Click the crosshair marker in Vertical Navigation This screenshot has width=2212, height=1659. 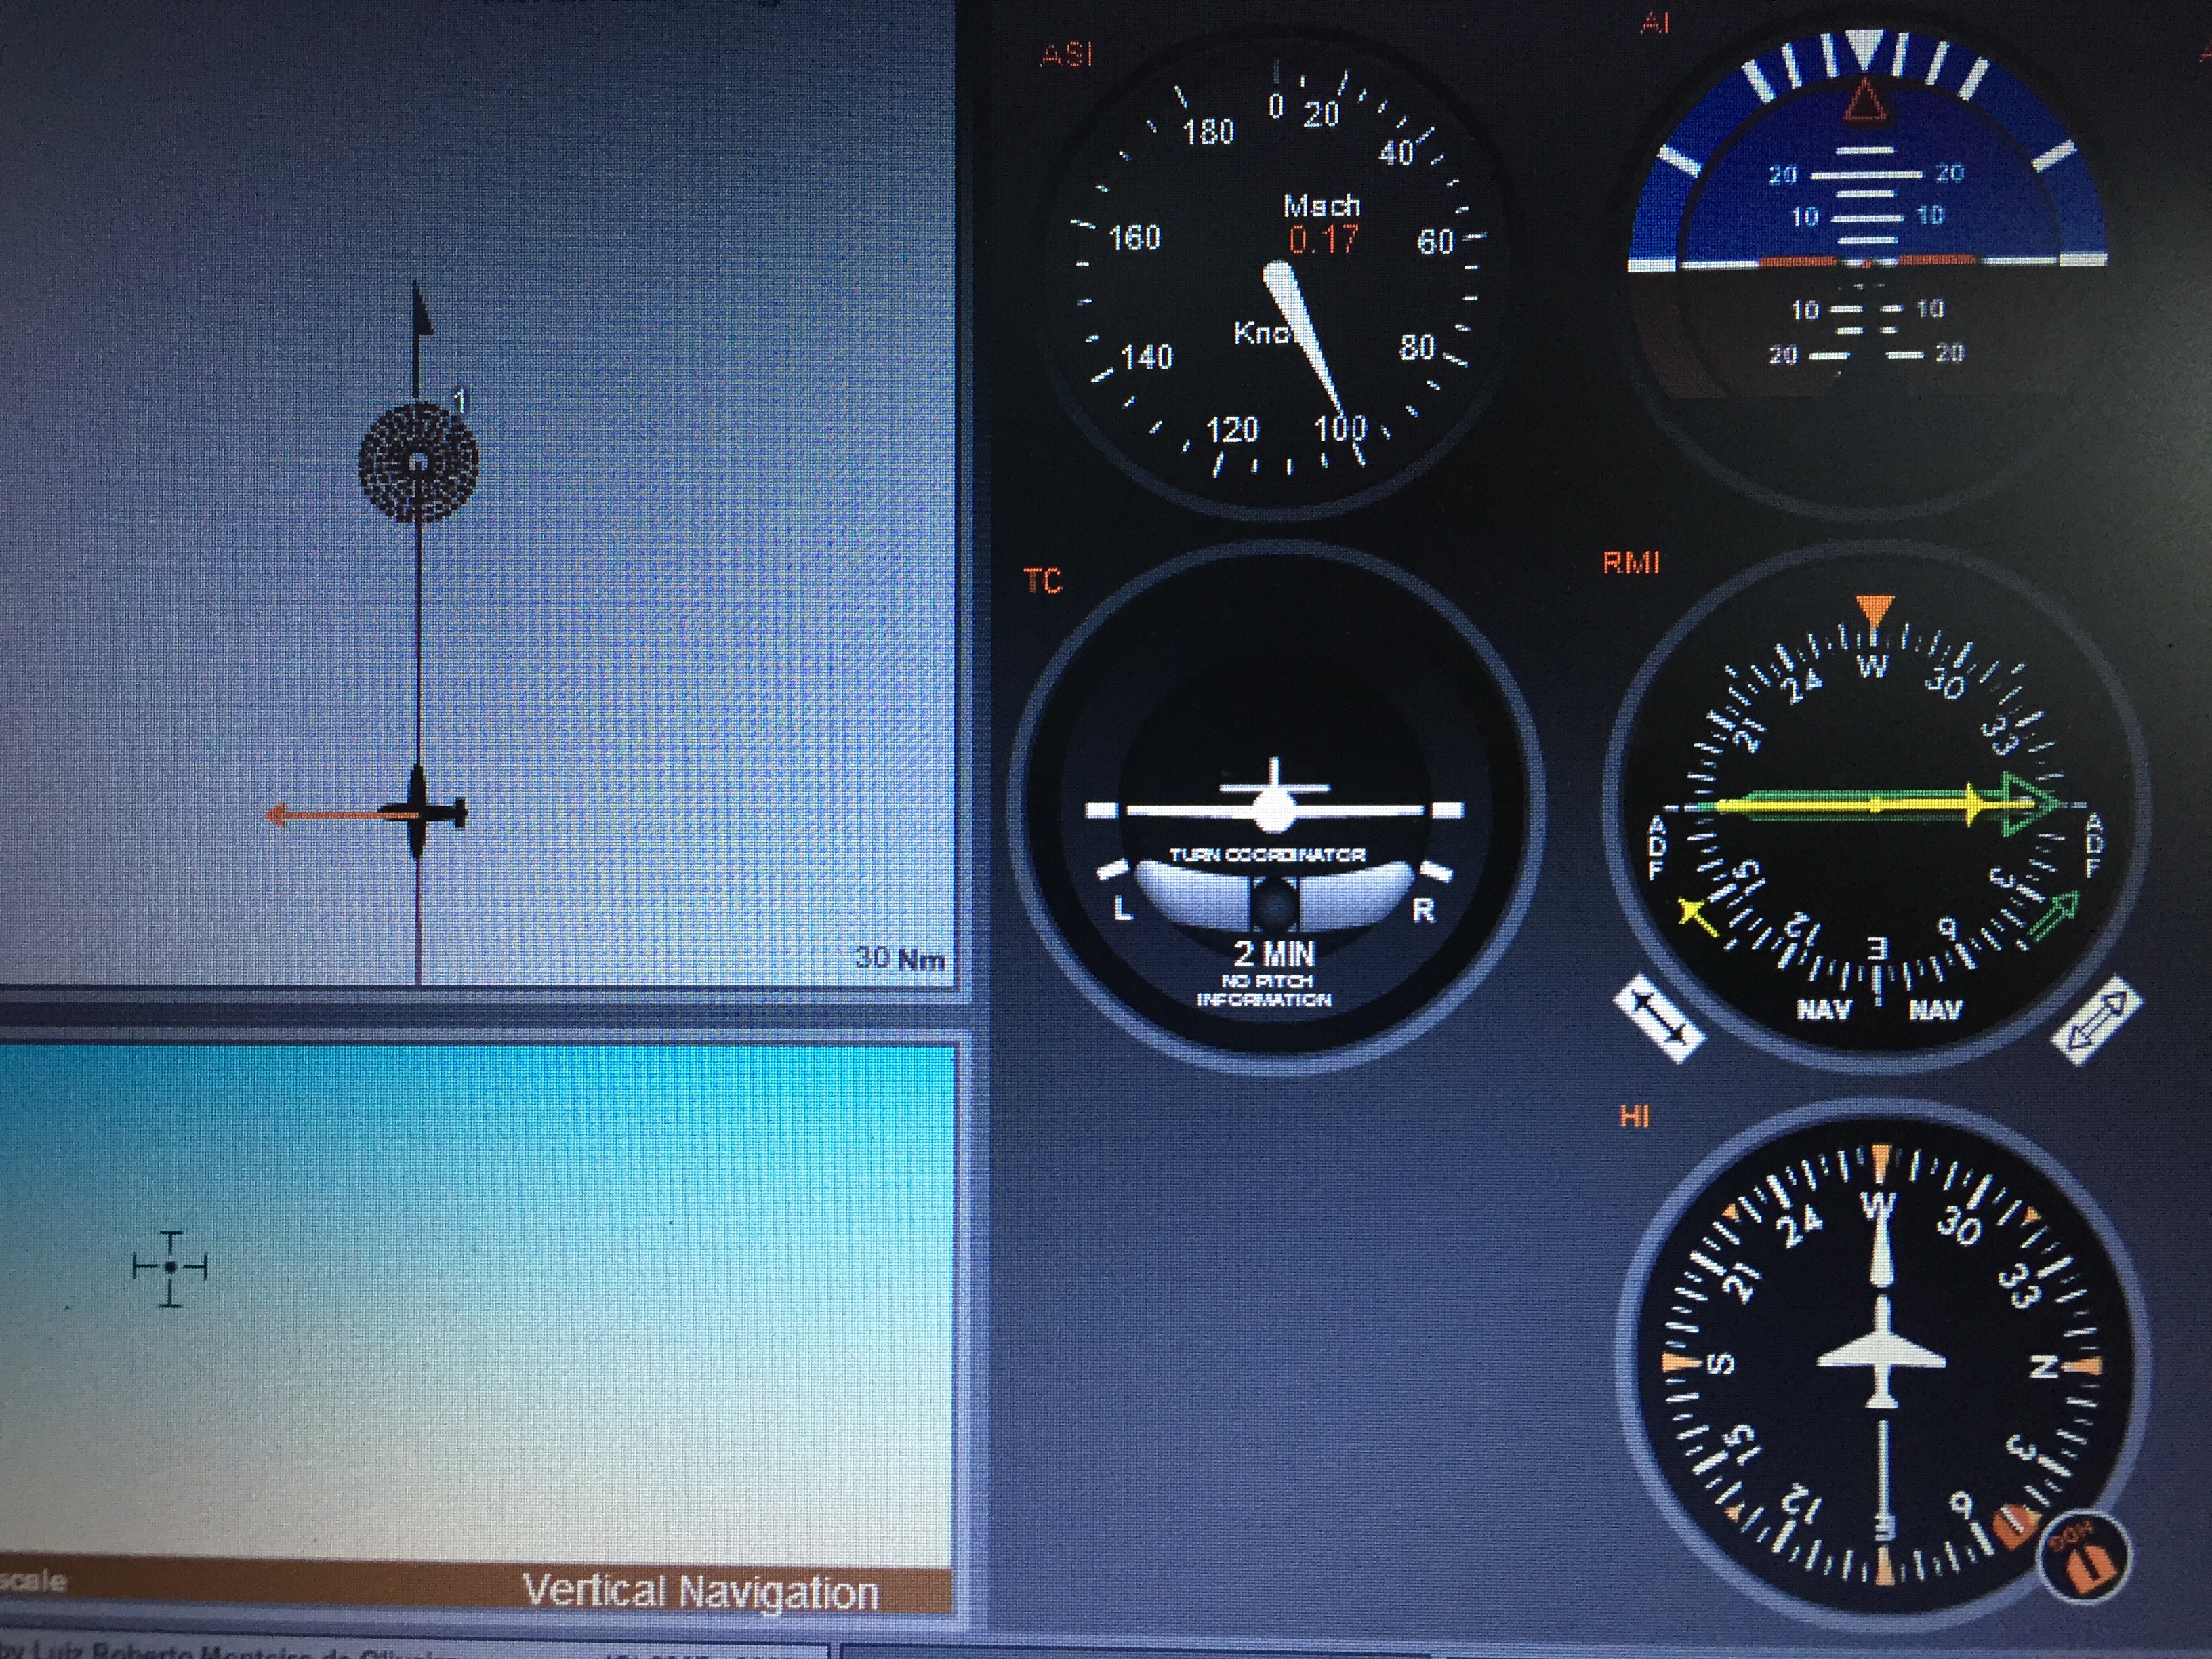[x=170, y=1268]
